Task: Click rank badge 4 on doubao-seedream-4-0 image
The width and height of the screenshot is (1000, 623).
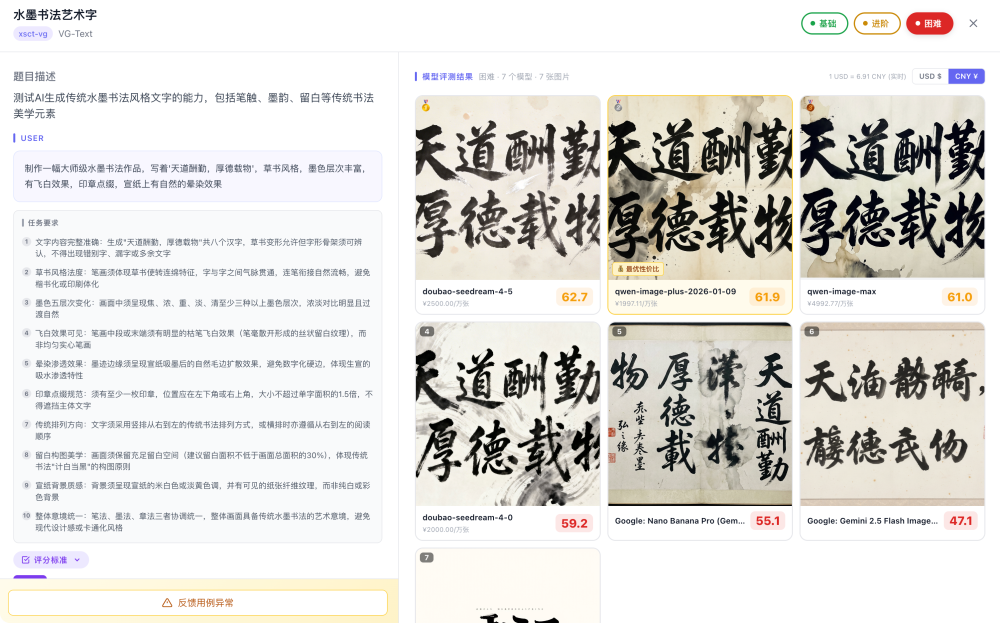Action: [x=425, y=333]
